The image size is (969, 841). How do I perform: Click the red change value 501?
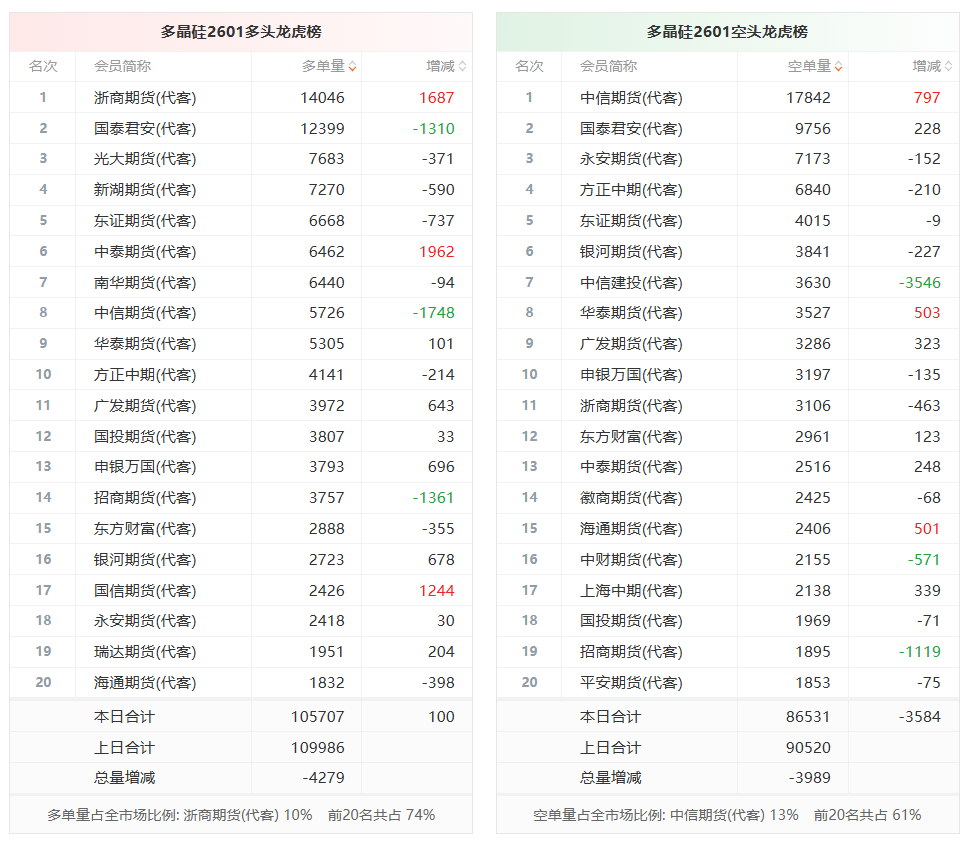pos(927,529)
